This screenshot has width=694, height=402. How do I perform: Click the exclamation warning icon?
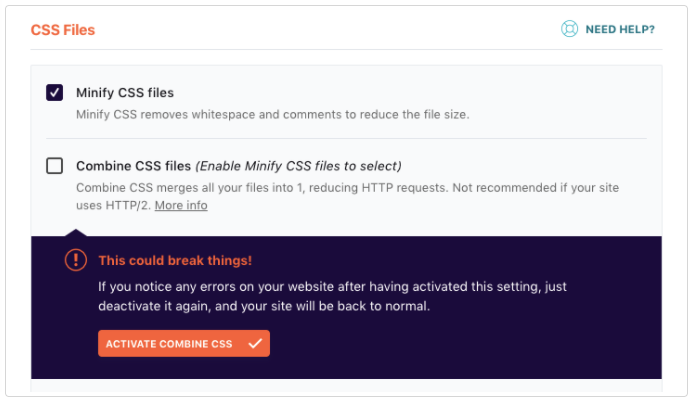pos(76,260)
